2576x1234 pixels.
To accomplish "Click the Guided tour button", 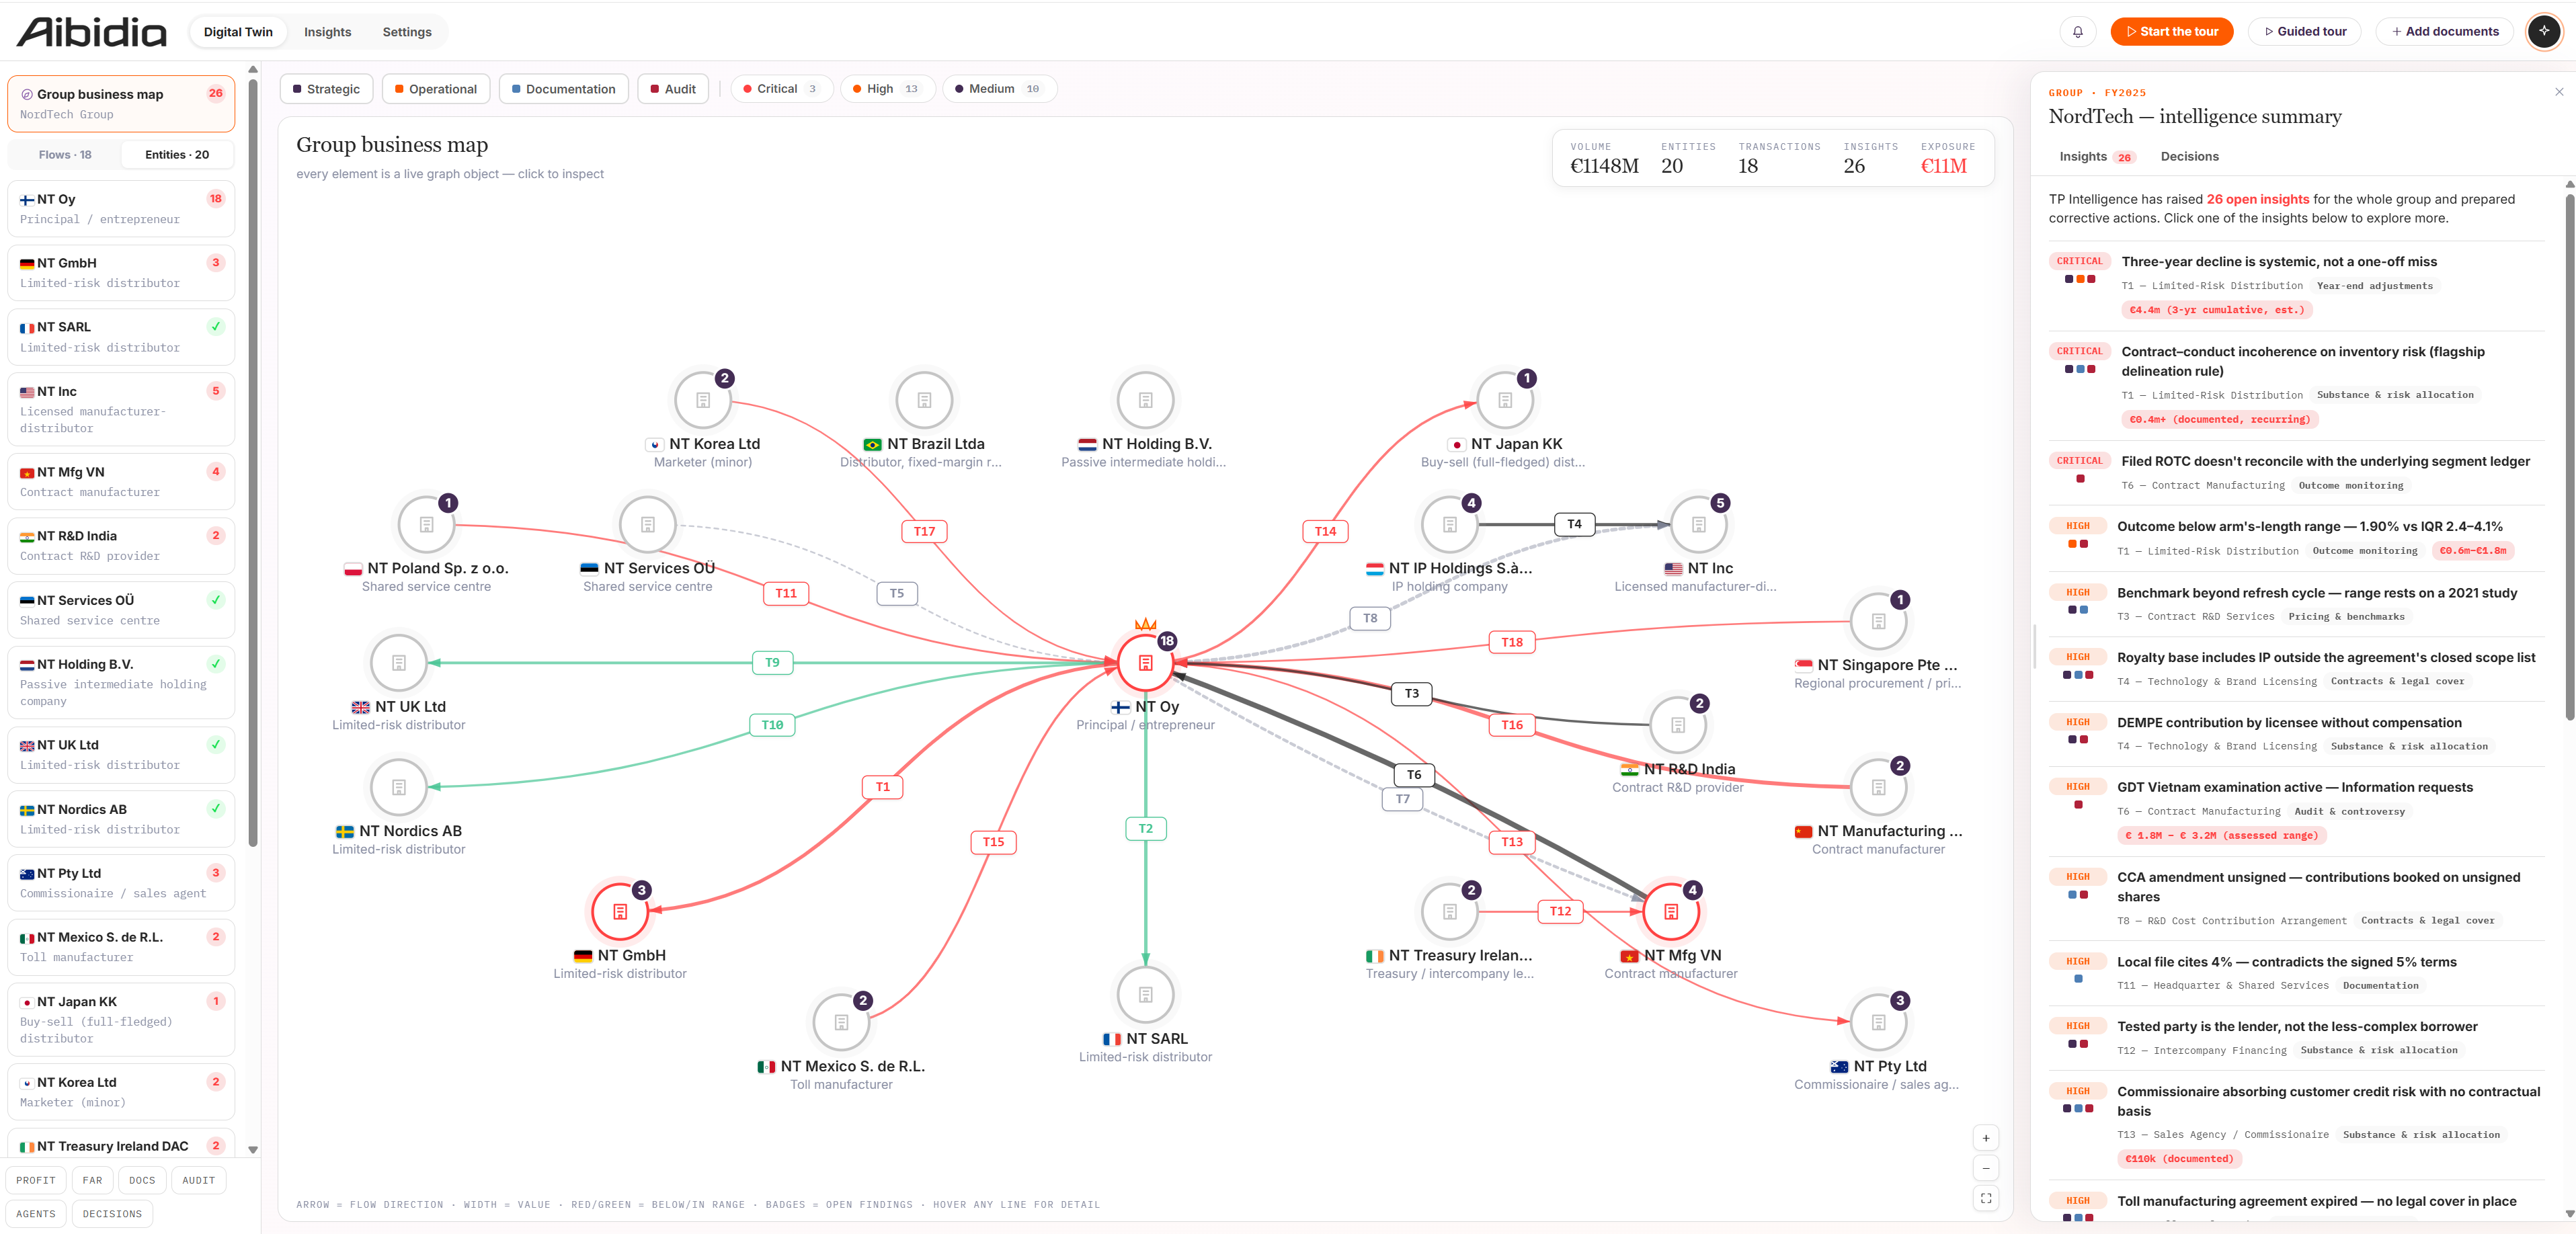I will 2304,32.
